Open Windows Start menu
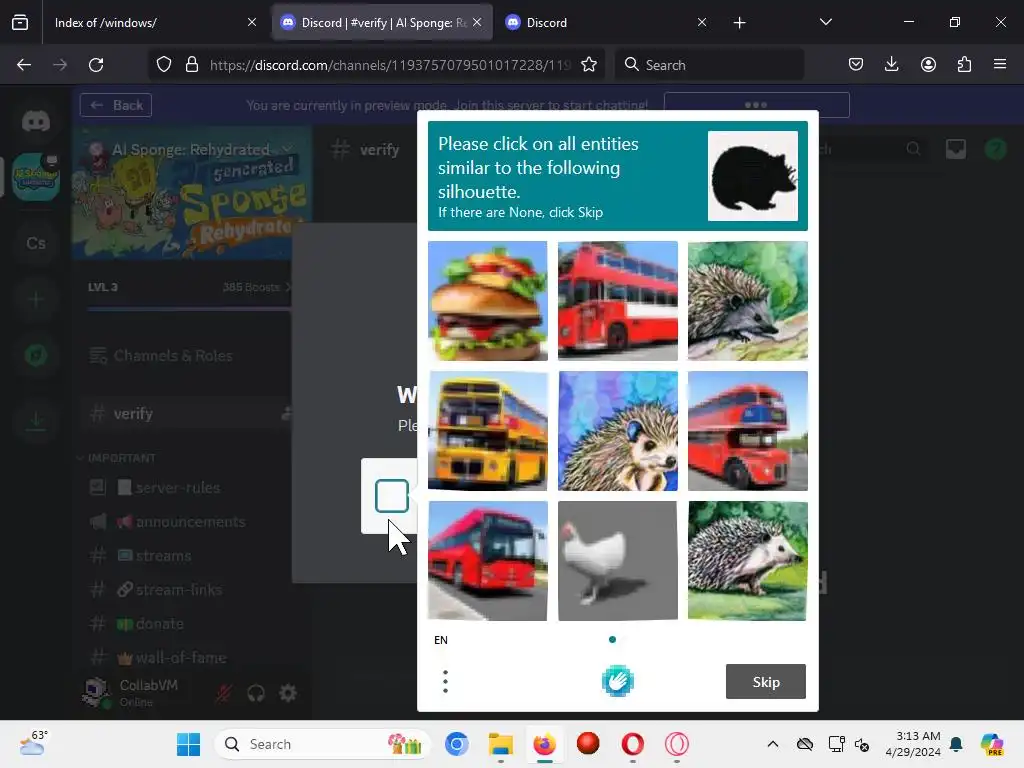Image resolution: width=1024 pixels, height=768 pixels. 189,744
